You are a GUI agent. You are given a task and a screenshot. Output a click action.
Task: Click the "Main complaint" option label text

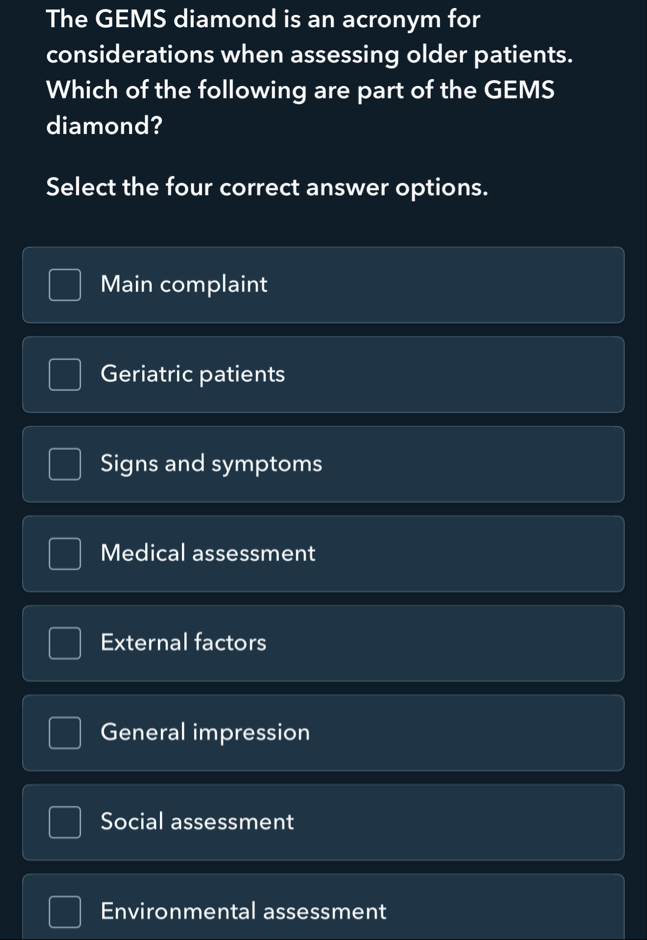pyautogui.click(x=184, y=285)
